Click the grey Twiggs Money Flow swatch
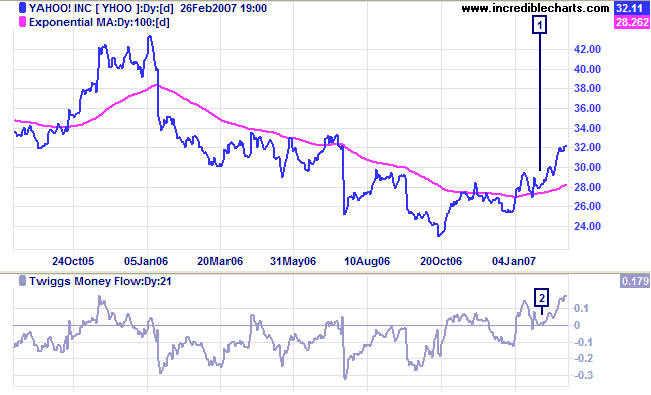Screen dimensions: 651x395 point(22,281)
